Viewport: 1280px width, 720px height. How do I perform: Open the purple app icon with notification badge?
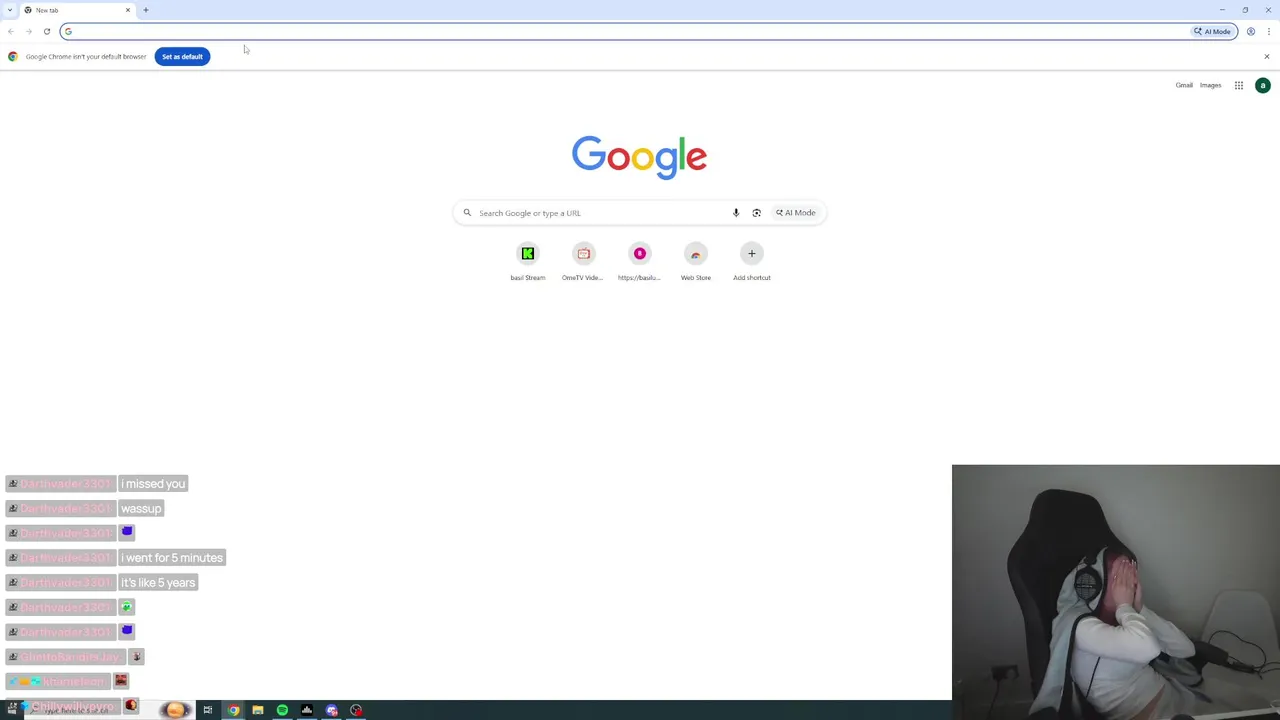point(332,710)
